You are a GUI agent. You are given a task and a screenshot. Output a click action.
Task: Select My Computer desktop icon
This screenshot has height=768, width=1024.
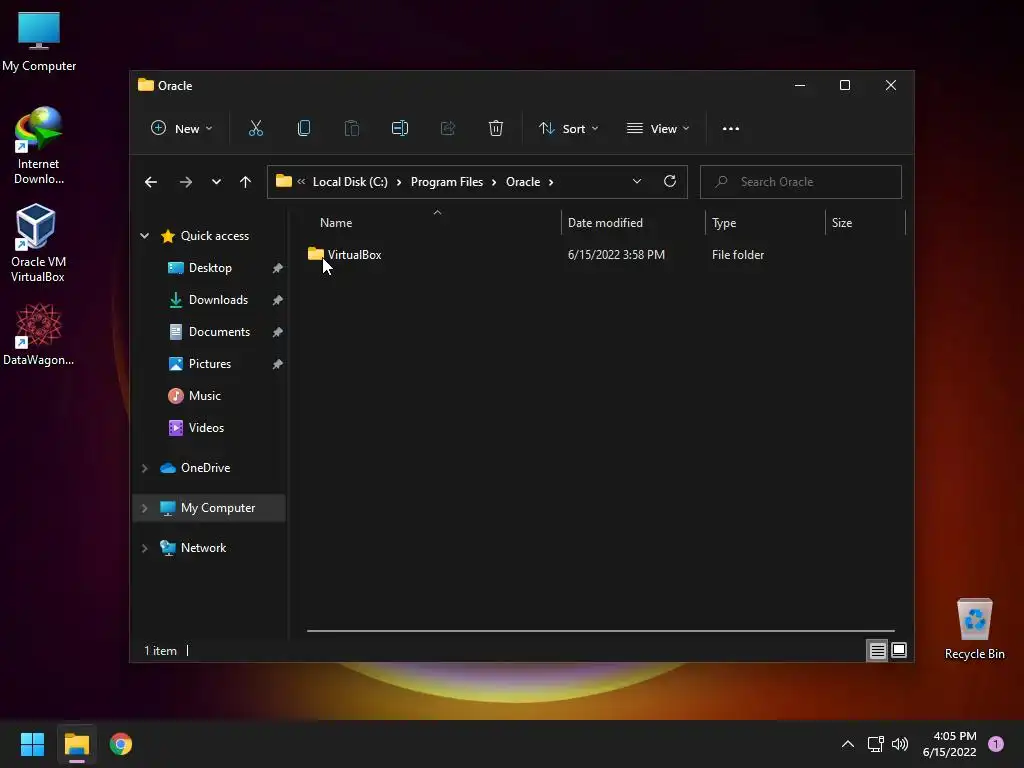[39, 41]
